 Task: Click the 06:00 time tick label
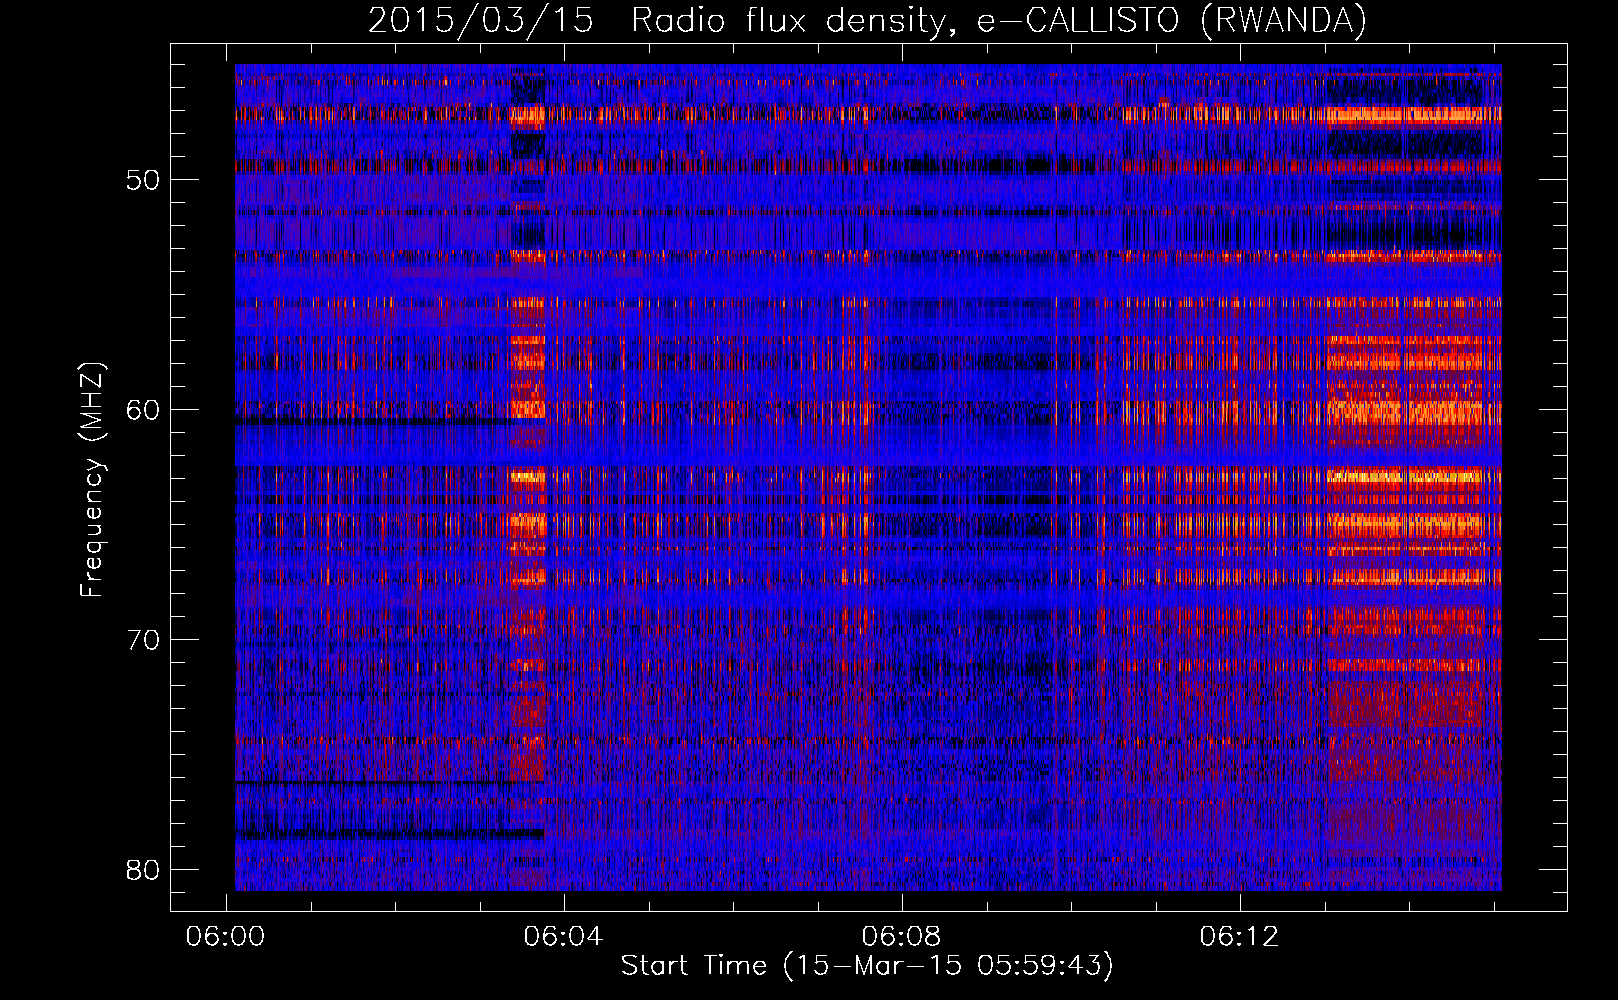pyautogui.click(x=226, y=936)
